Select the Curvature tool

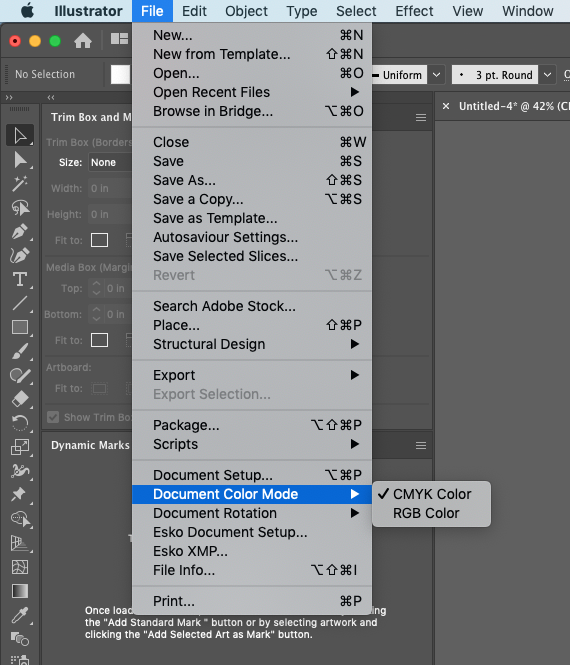pyautogui.click(x=20, y=255)
